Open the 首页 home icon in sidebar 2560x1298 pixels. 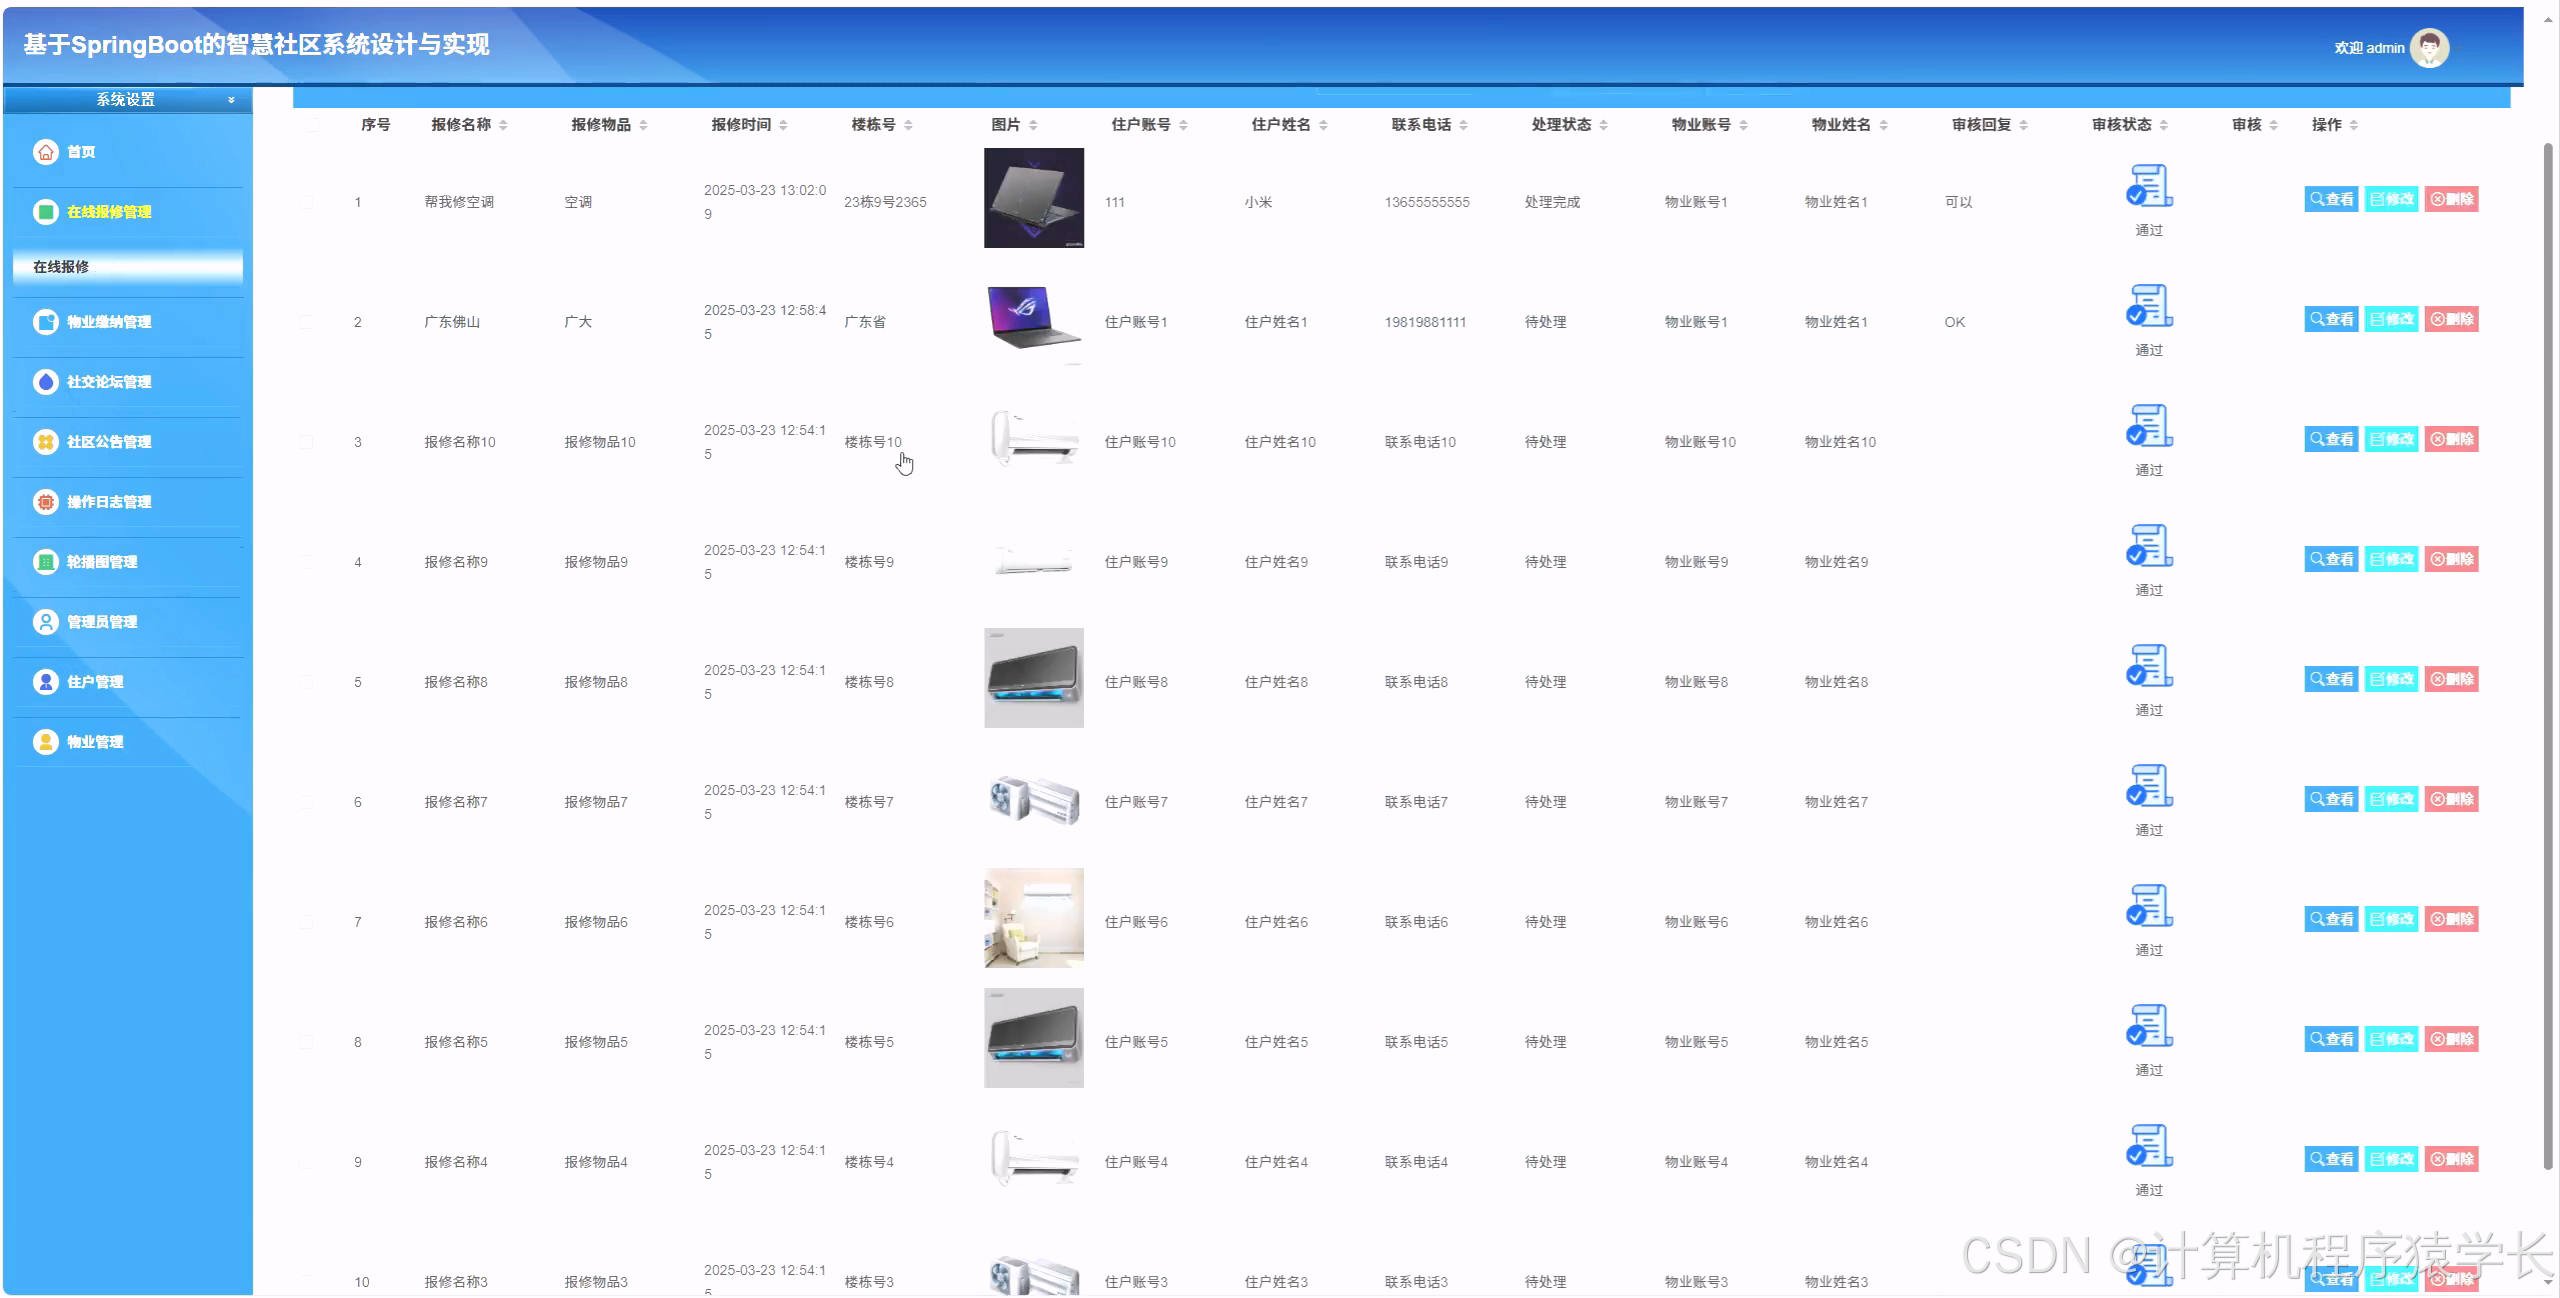[46, 151]
